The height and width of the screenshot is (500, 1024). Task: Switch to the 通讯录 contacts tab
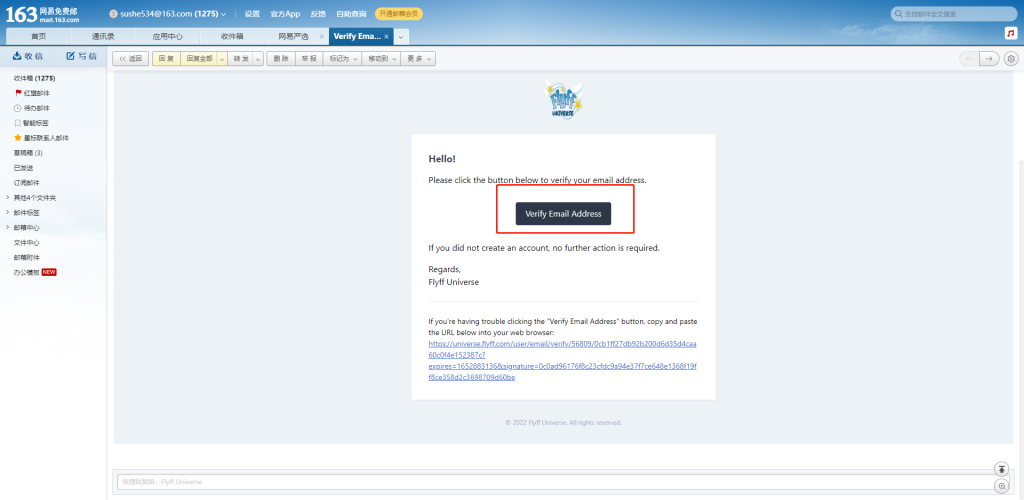pos(103,36)
